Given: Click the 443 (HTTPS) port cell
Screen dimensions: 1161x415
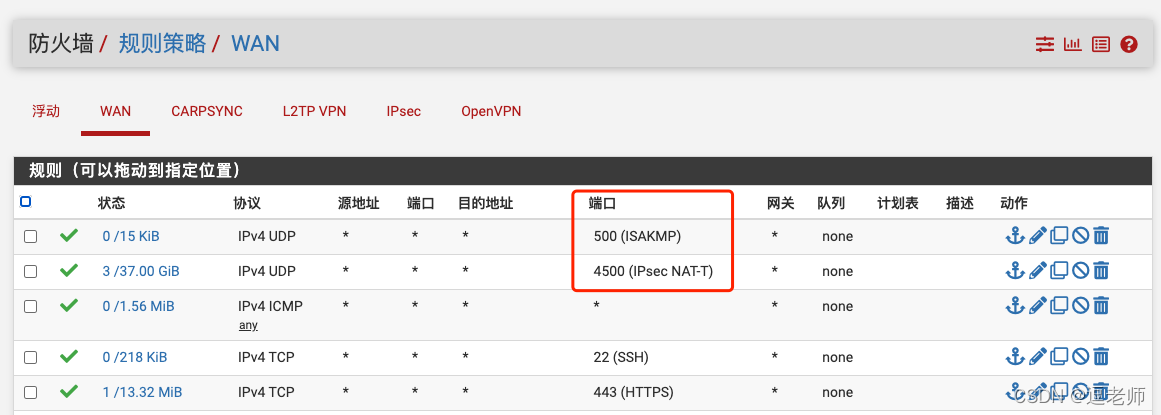Looking at the screenshot, I should pos(634,392).
